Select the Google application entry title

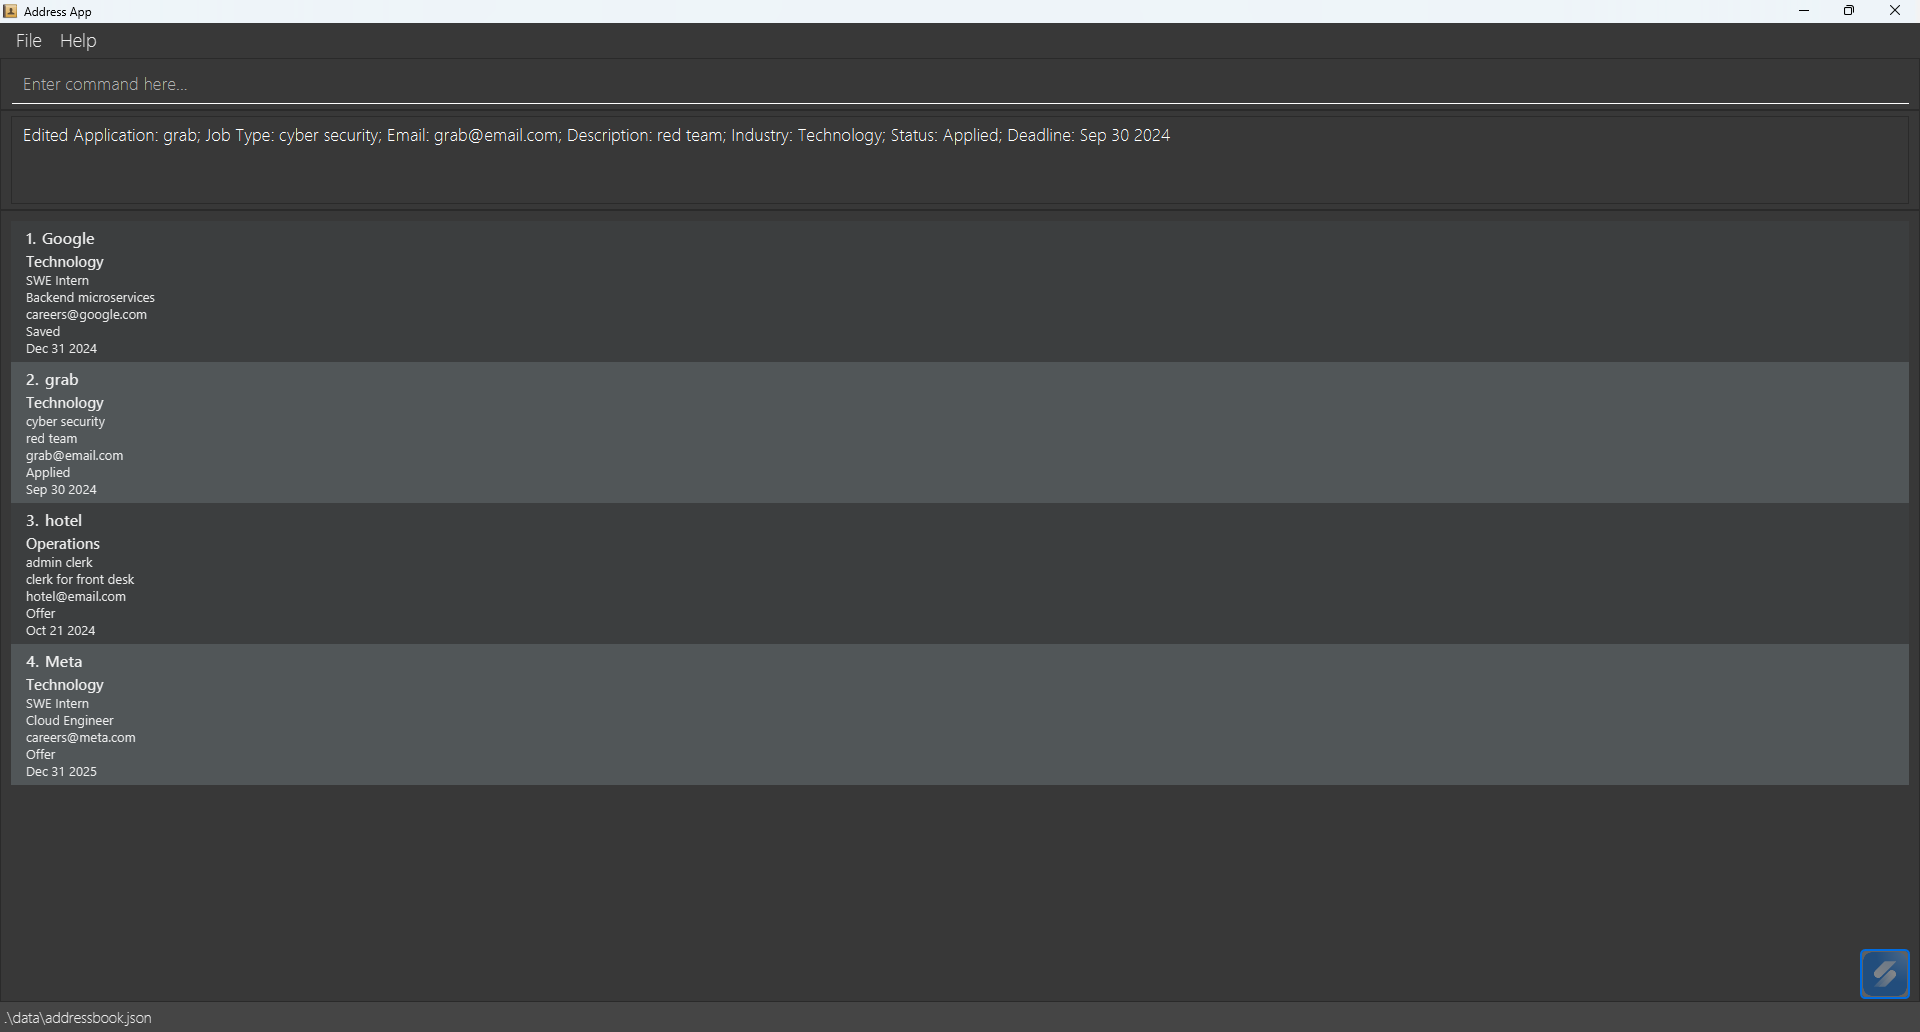[x=60, y=239]
